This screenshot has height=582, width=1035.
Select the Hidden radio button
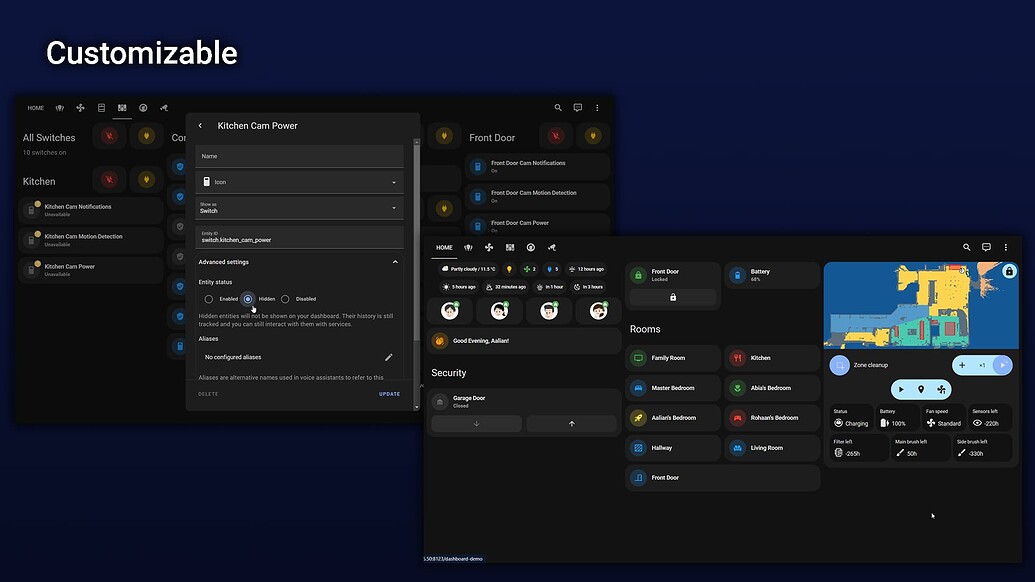pos(248,298)
